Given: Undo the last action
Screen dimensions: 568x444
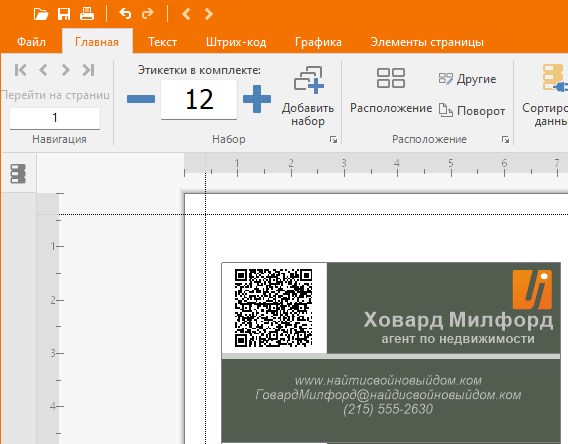Looking at the screenshot, I should tap(125, 14).
